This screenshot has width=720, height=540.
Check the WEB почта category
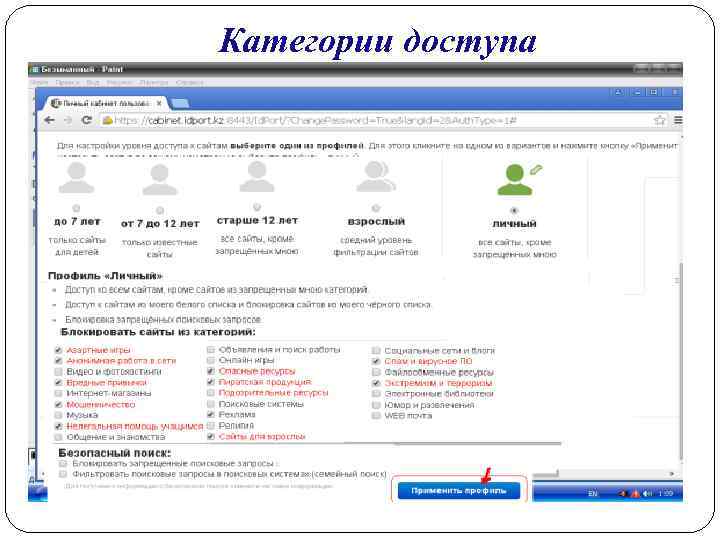[x=376, y=416]
